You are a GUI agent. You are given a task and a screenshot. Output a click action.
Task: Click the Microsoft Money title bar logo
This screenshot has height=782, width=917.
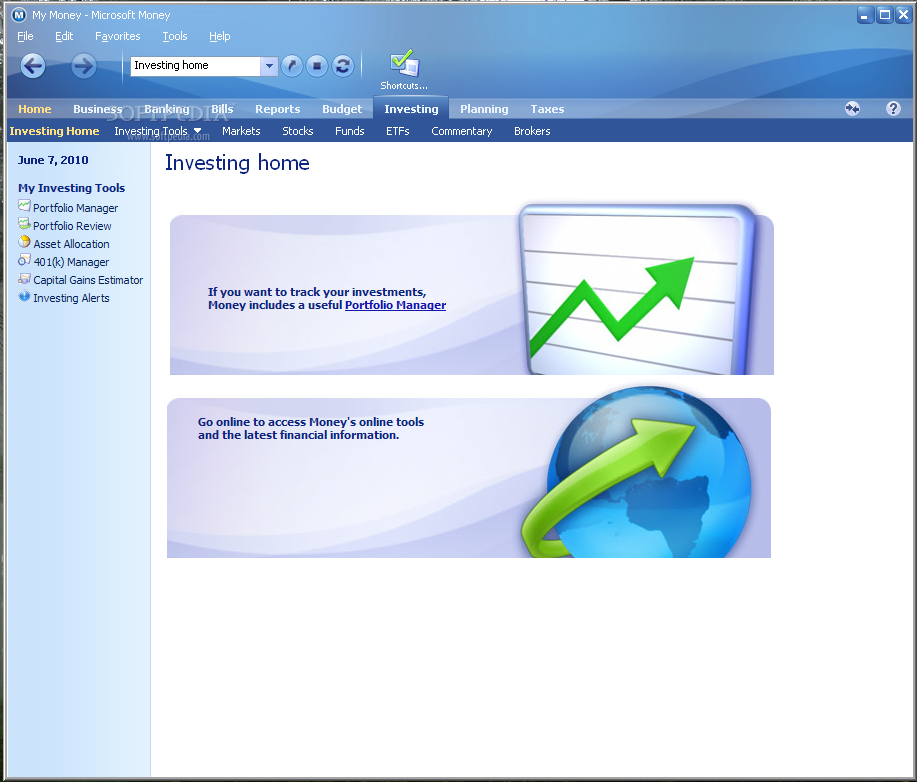pyautogui.click(x=19, y=15)
